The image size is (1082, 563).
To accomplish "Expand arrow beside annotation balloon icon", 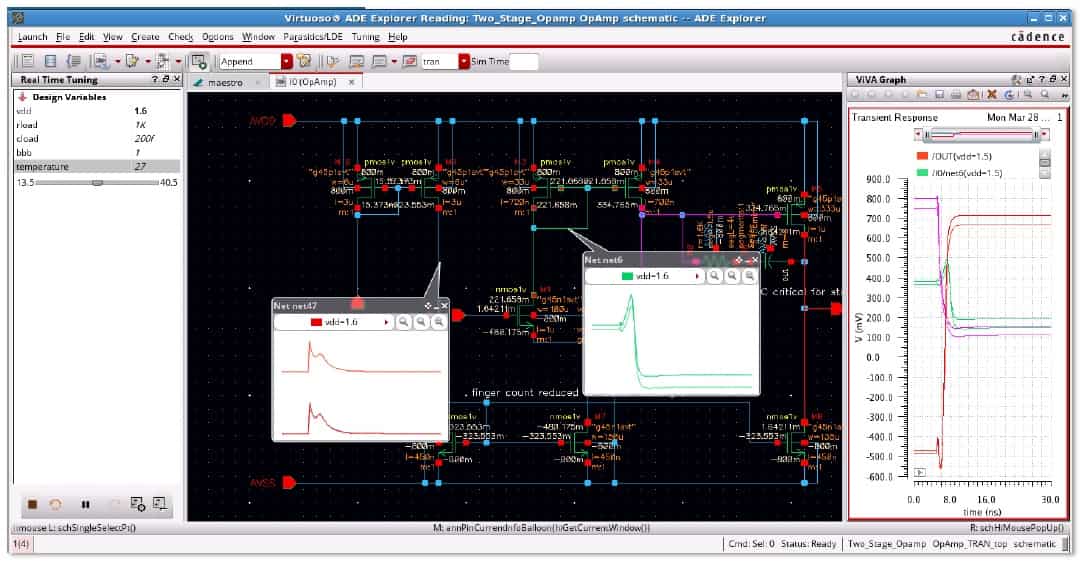I will pos(394,61).
